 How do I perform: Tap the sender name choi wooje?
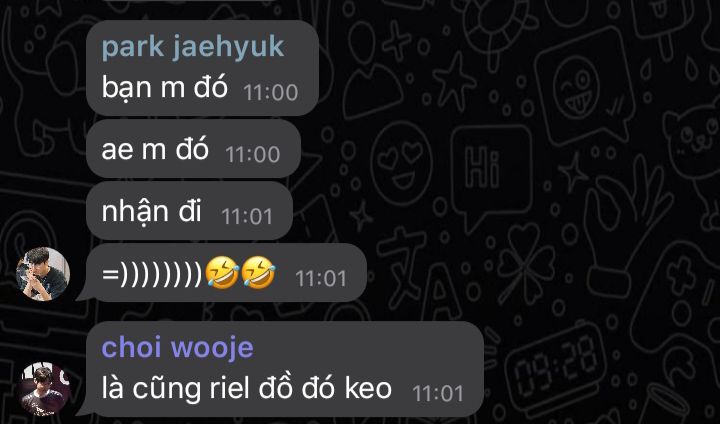178,347
